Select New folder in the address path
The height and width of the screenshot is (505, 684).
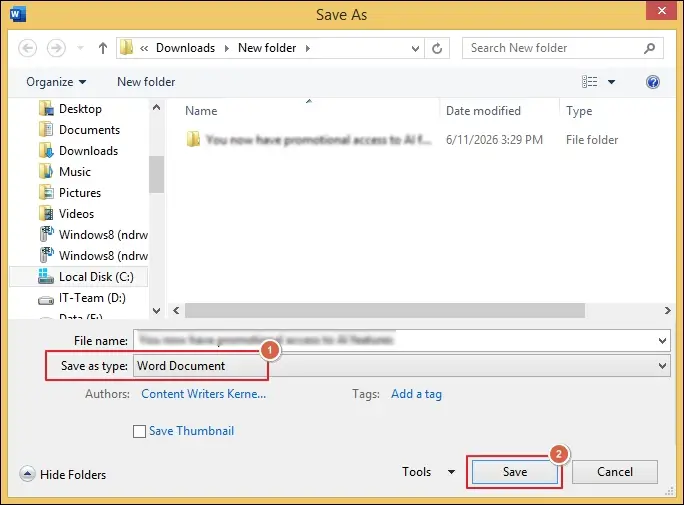tap(267, 48)
